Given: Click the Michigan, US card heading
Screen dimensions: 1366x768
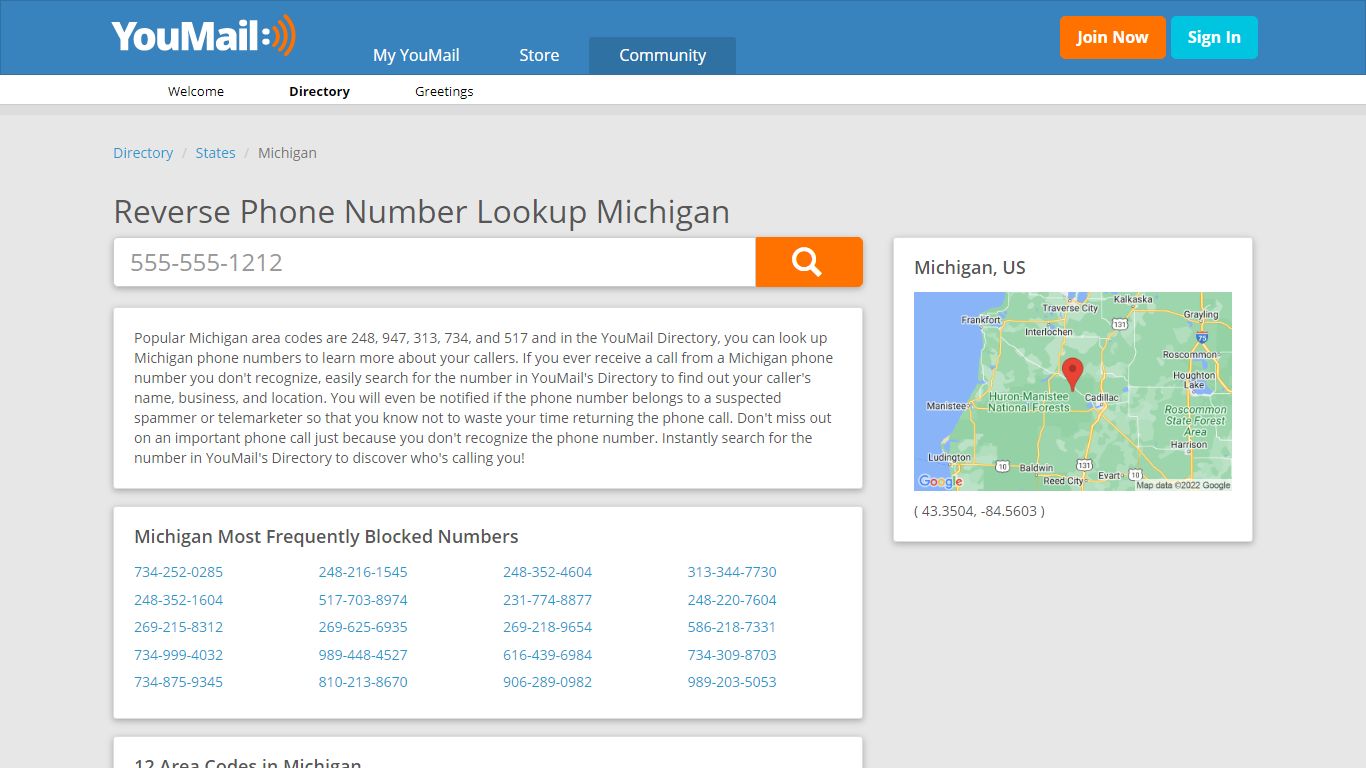Looking at the screenshot, I should [x=970, y=268].
